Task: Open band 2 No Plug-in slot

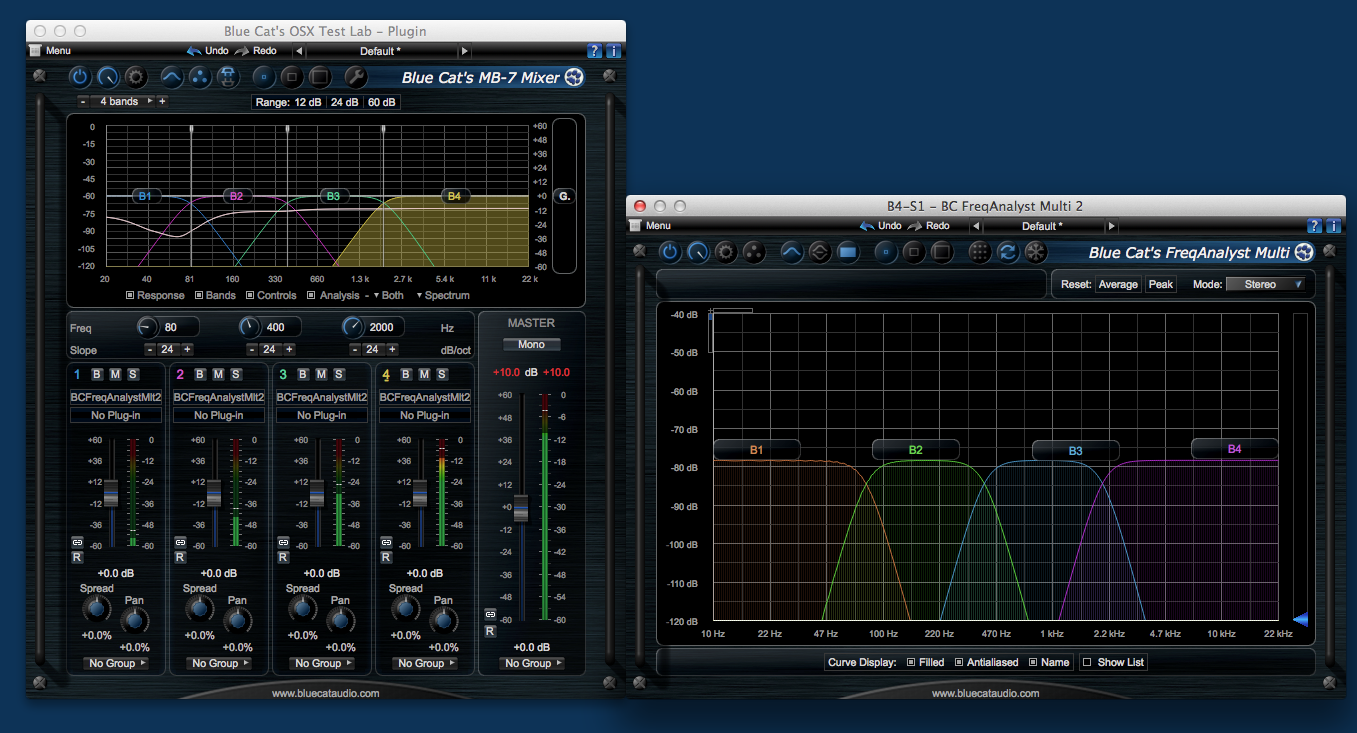Action: [218, 415]
